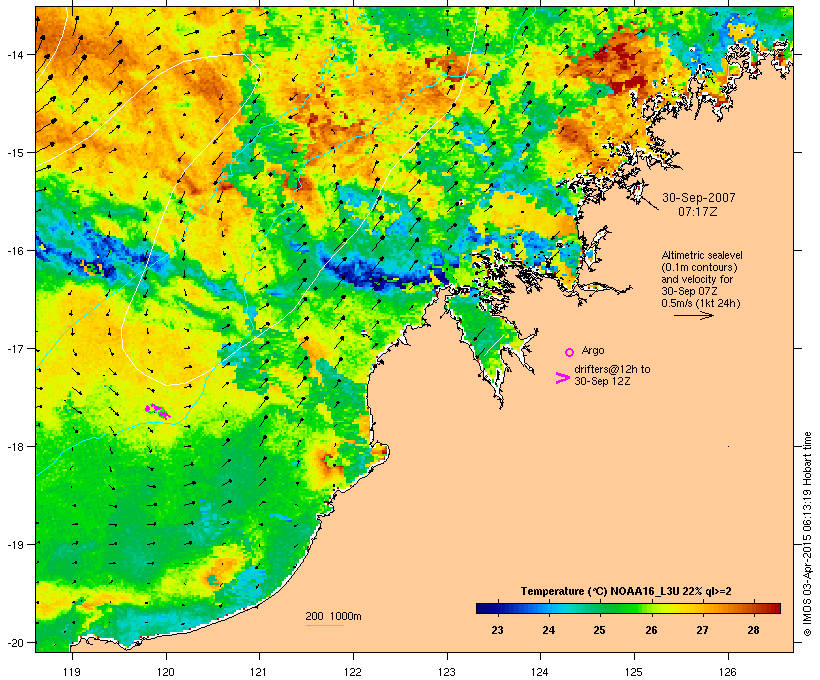Click the longitude axis label '122'

click(353, 672)
